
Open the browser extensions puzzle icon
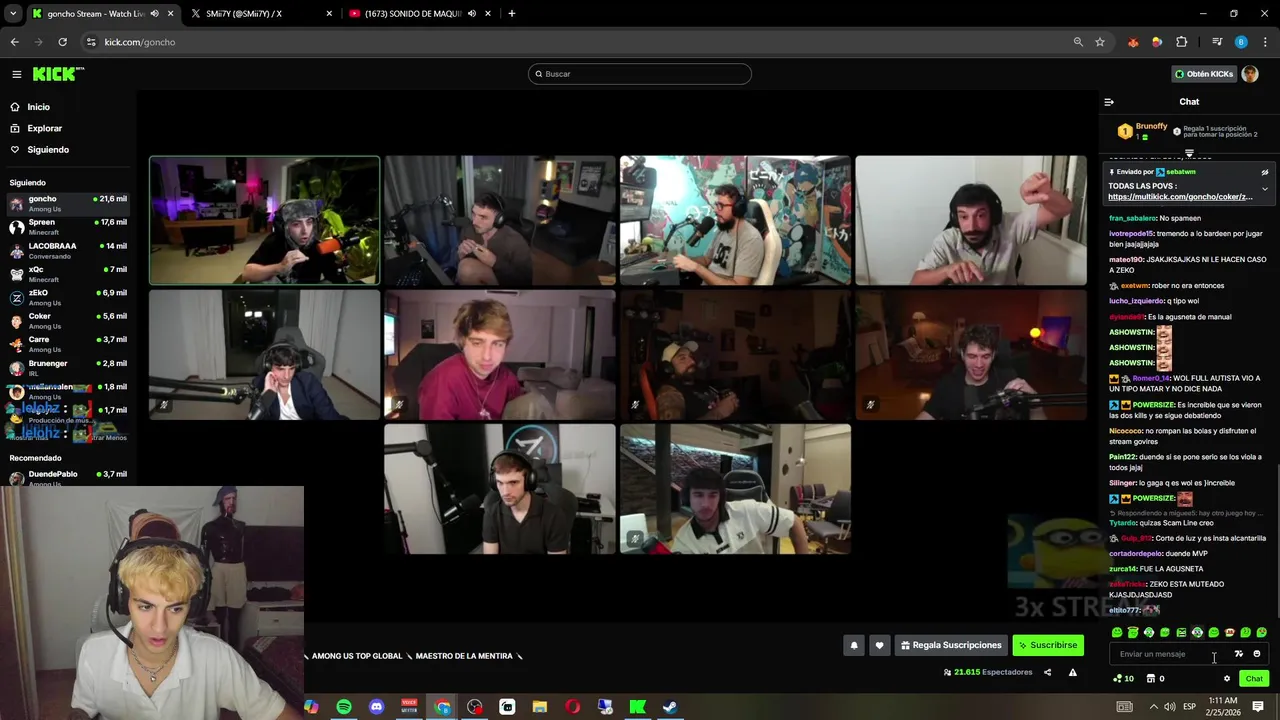(x=1182, y=42)
